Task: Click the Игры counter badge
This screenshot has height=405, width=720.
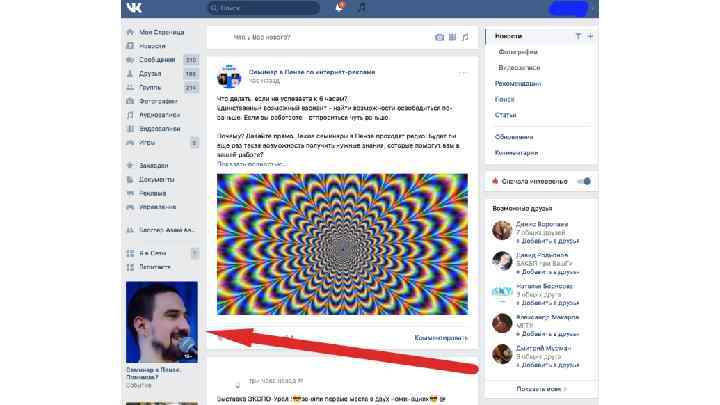Action: [194, 143]
